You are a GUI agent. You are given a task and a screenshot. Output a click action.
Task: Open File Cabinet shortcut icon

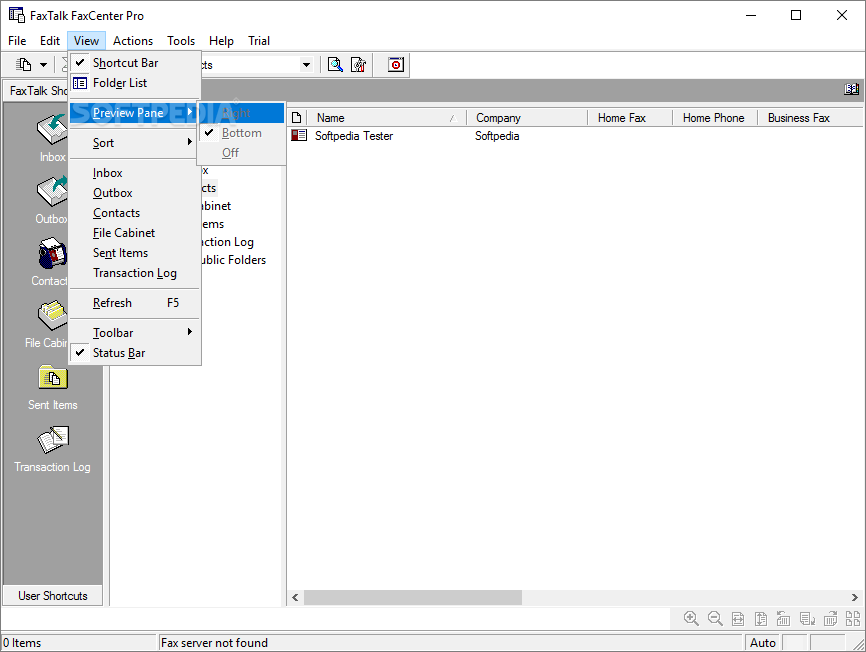point(52,316)
